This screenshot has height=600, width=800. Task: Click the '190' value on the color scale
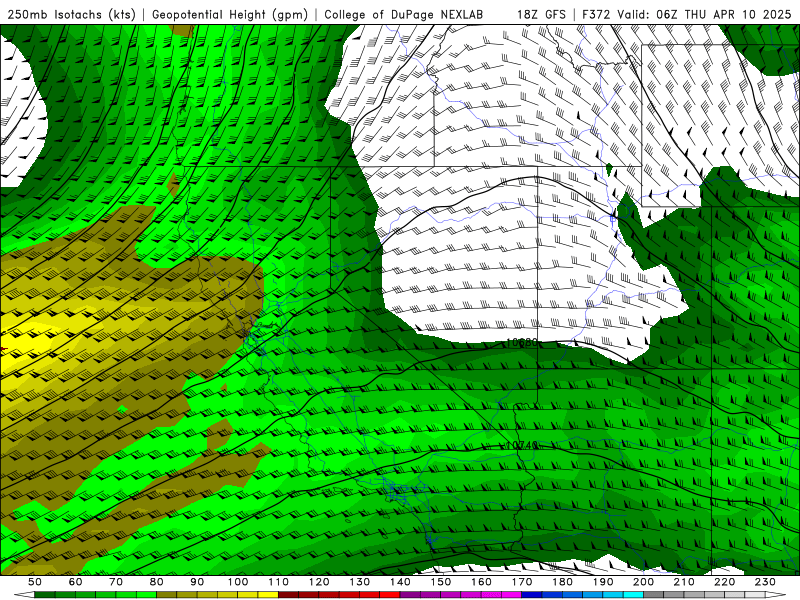[603, 582]
